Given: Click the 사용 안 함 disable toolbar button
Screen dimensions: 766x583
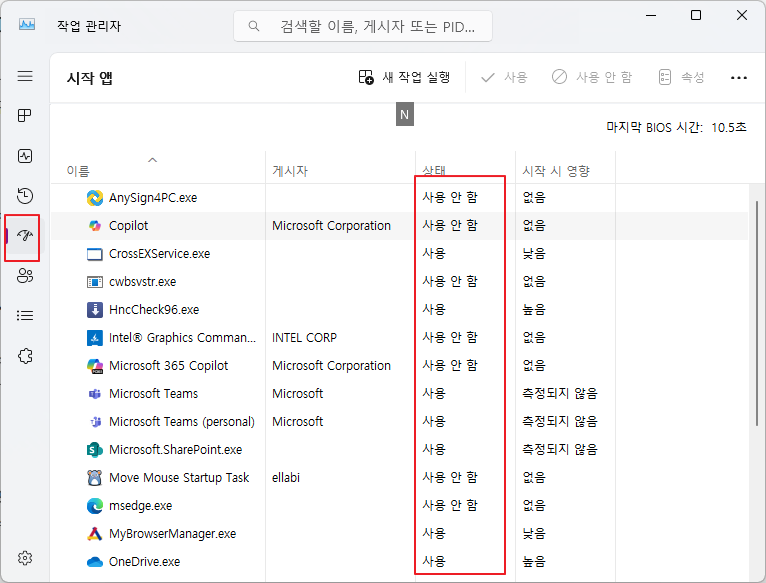Looking at the screenshot, I should [x=592, y=77].
